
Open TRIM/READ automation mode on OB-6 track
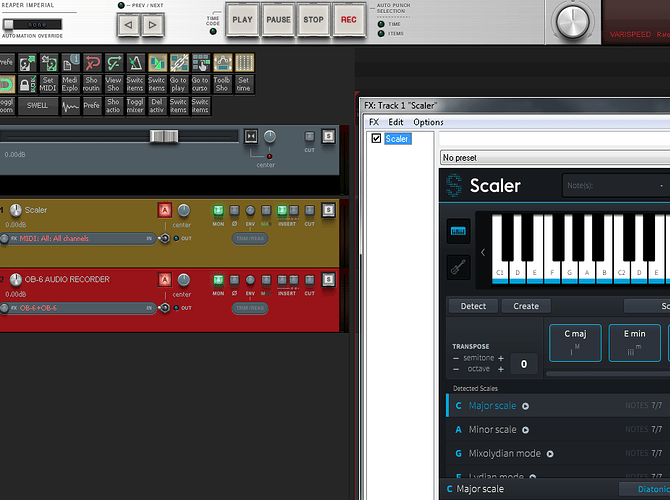point(250,308)
